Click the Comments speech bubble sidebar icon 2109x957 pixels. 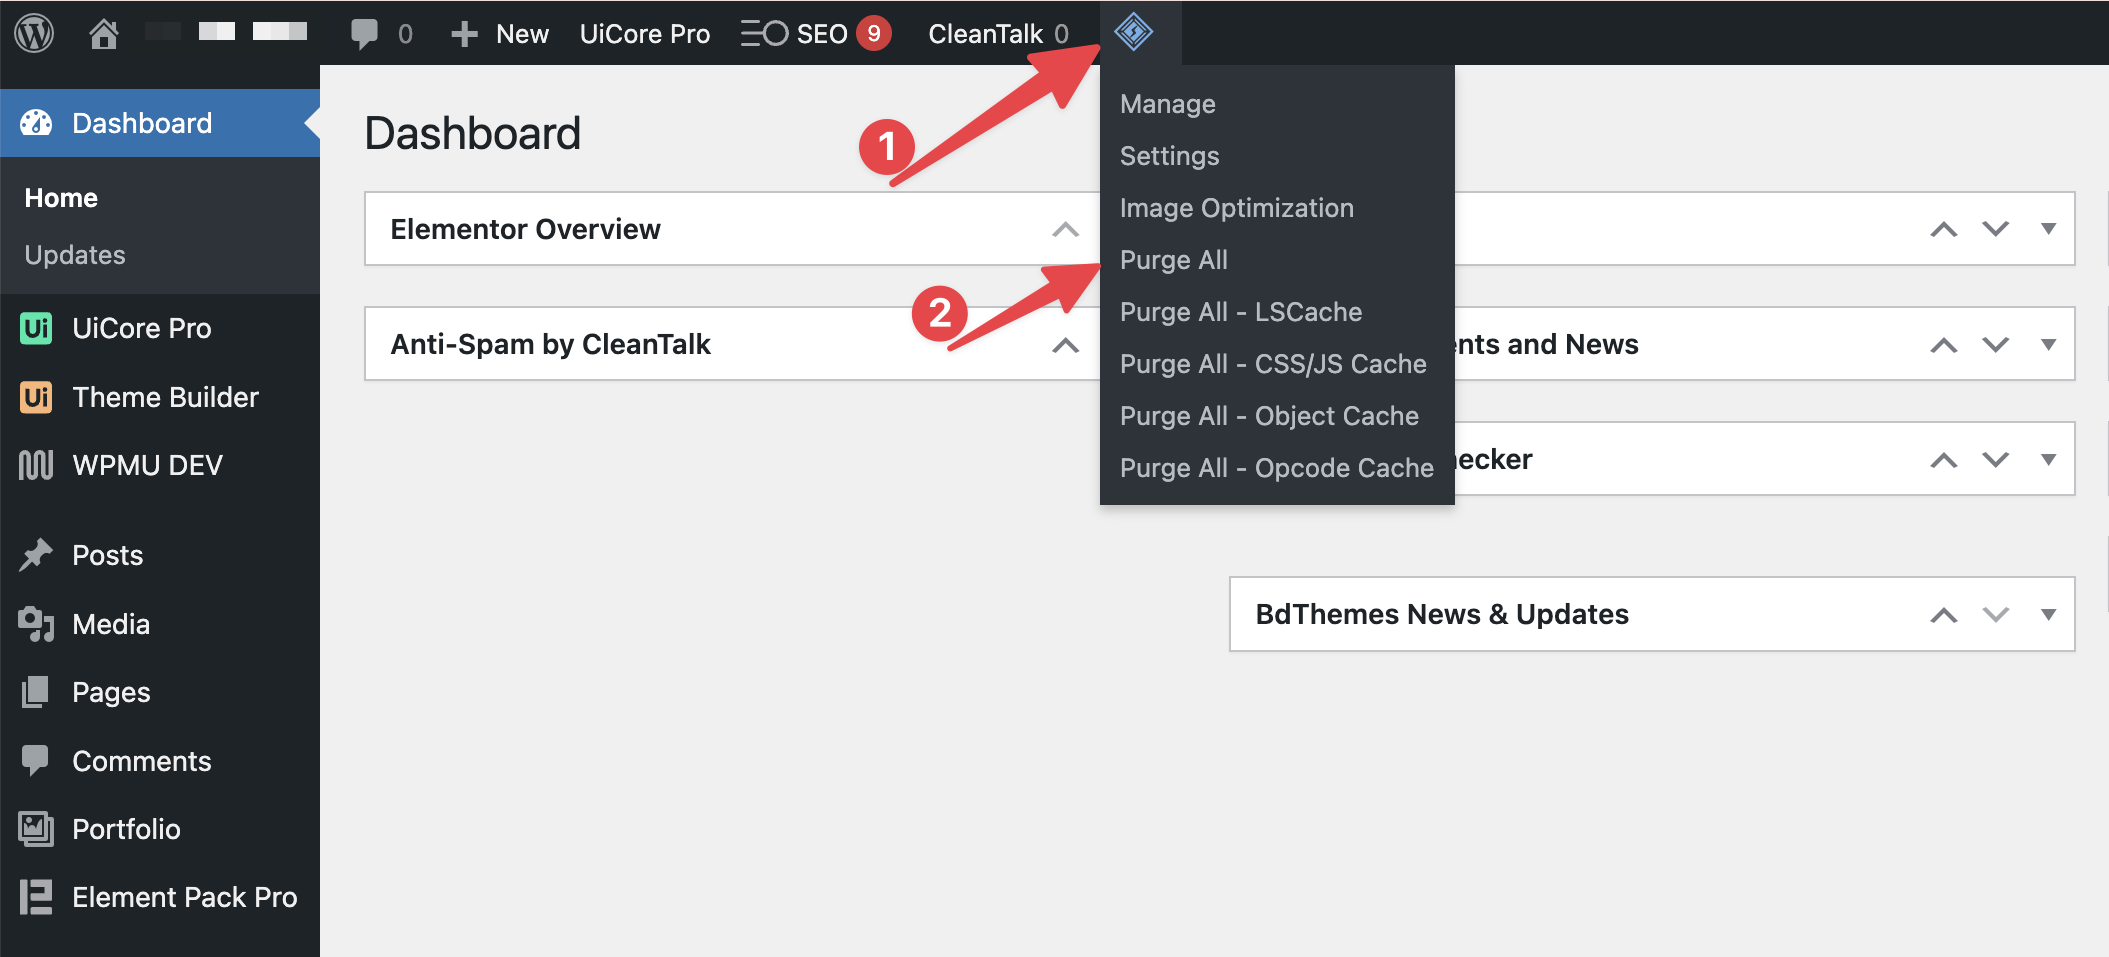coord(36,761)
